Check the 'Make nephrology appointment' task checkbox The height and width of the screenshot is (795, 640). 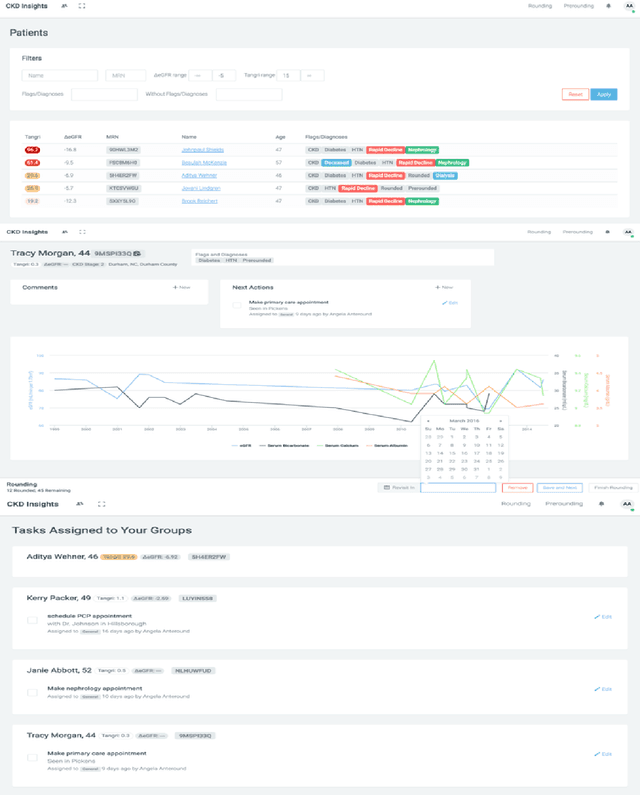[x=32, y=692]
